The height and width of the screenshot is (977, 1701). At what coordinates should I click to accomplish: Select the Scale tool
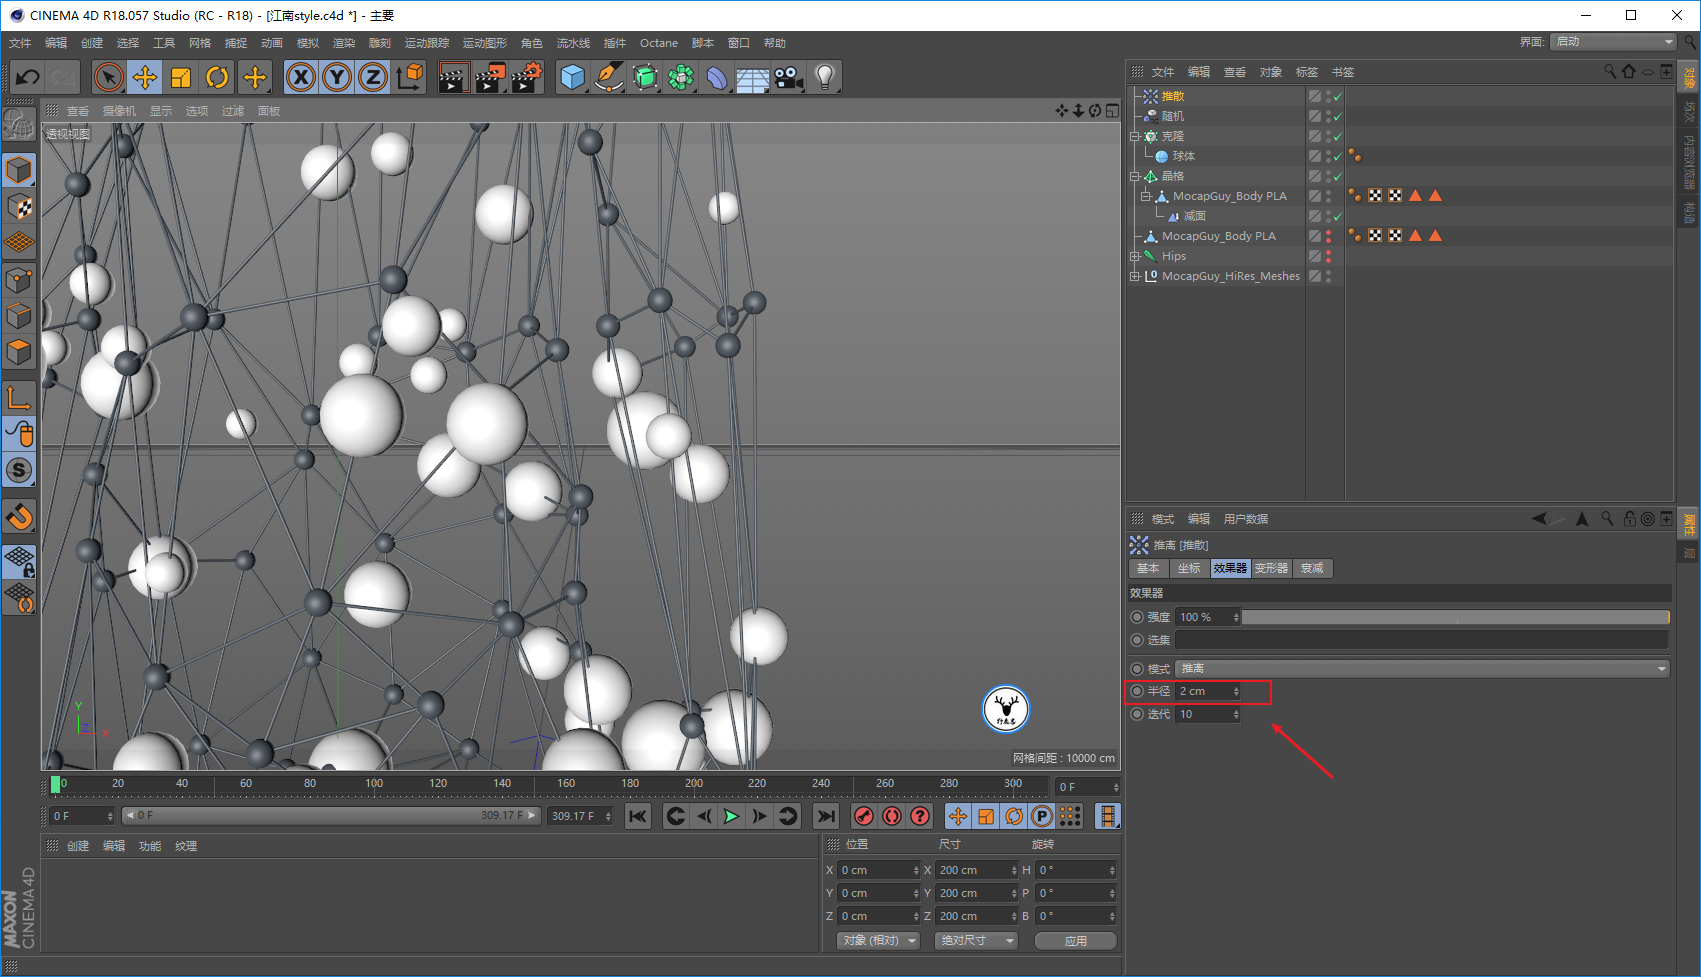[x=181, y=77]
